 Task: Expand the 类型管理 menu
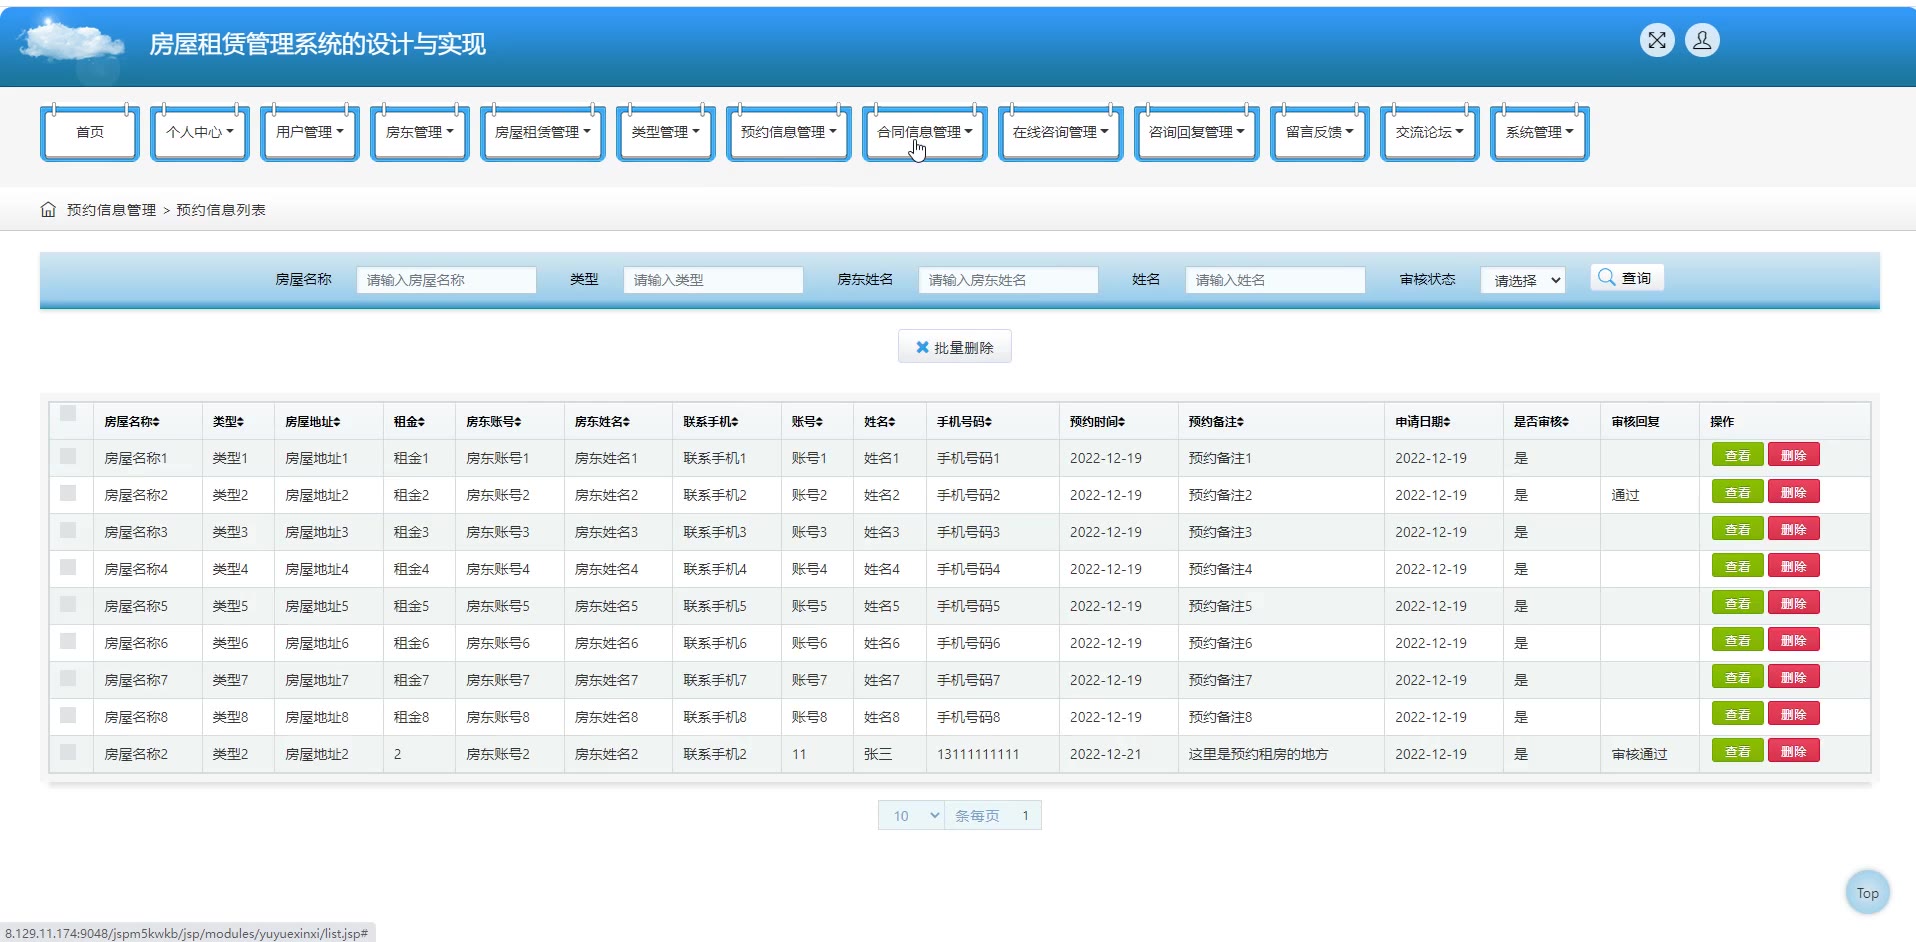666,132
